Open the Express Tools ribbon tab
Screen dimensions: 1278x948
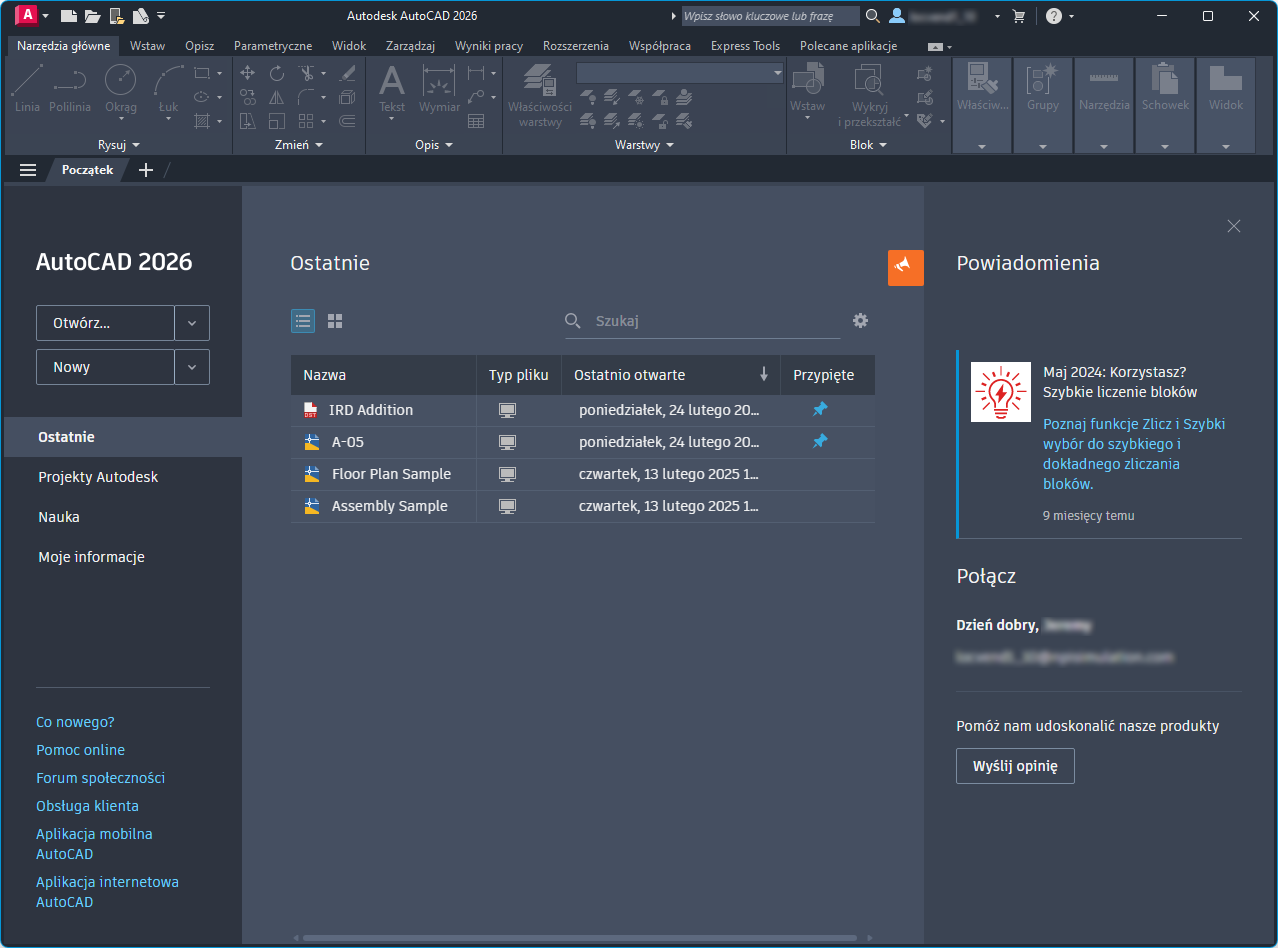pyautogui.click(x=745, y=46)
